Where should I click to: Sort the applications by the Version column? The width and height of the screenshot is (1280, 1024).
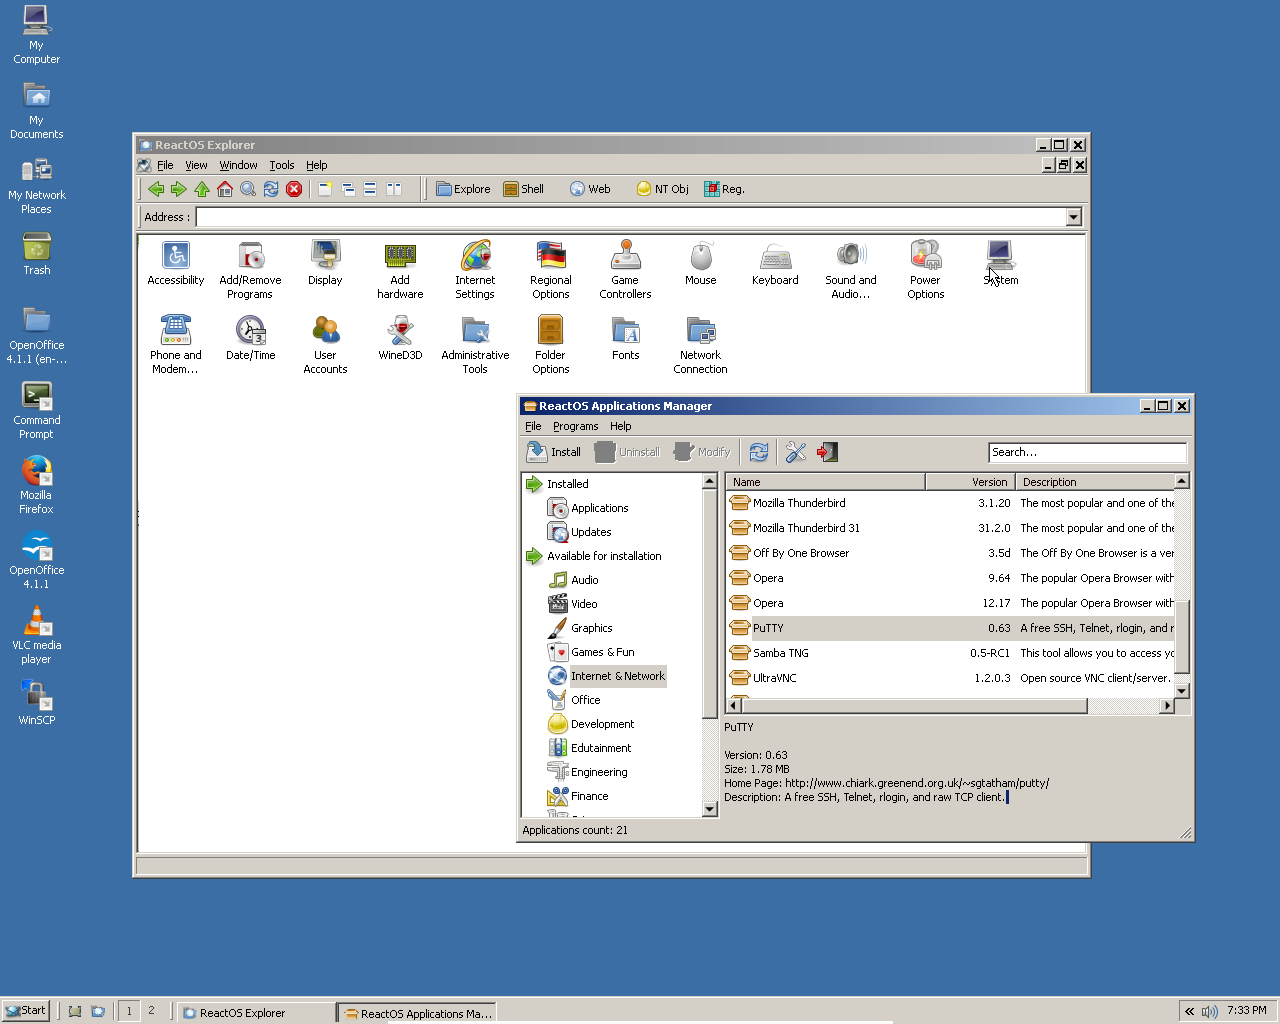[969, 482]
